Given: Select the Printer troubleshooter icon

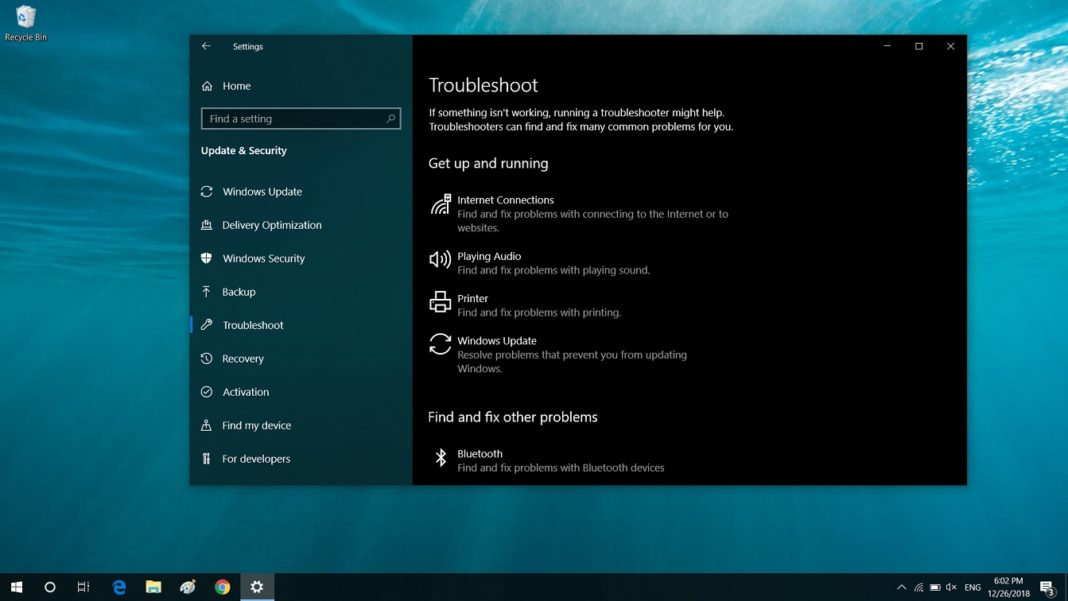Looking at the screenshot, I should point(440,301).
